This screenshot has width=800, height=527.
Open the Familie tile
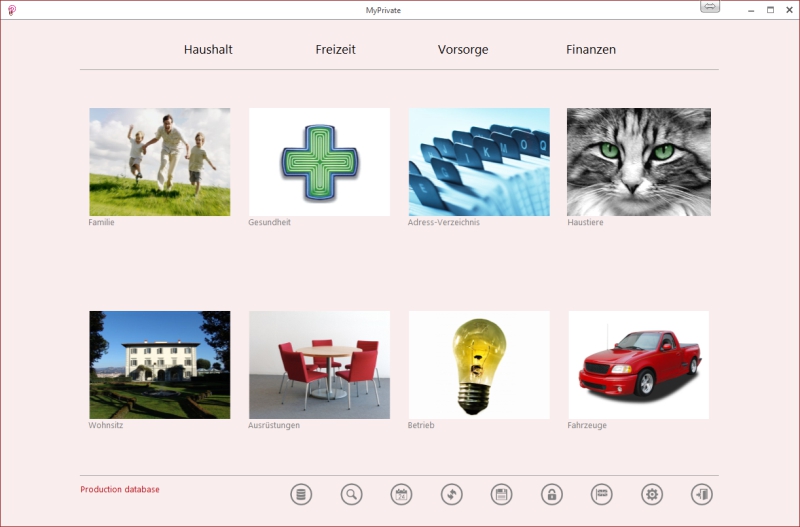(160, 162)
